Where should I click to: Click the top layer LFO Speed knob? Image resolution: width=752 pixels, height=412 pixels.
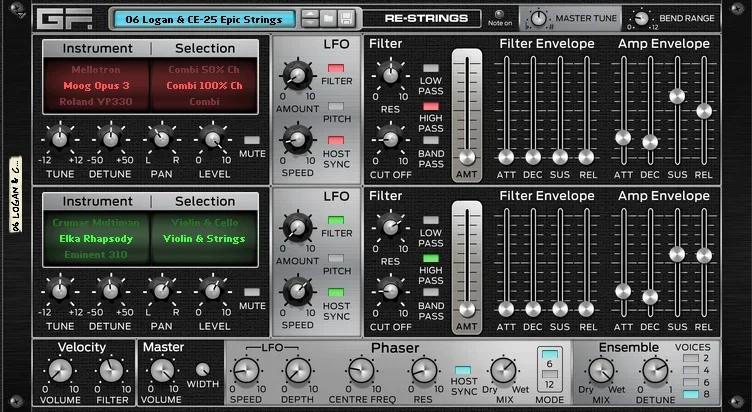coord(297,139)
